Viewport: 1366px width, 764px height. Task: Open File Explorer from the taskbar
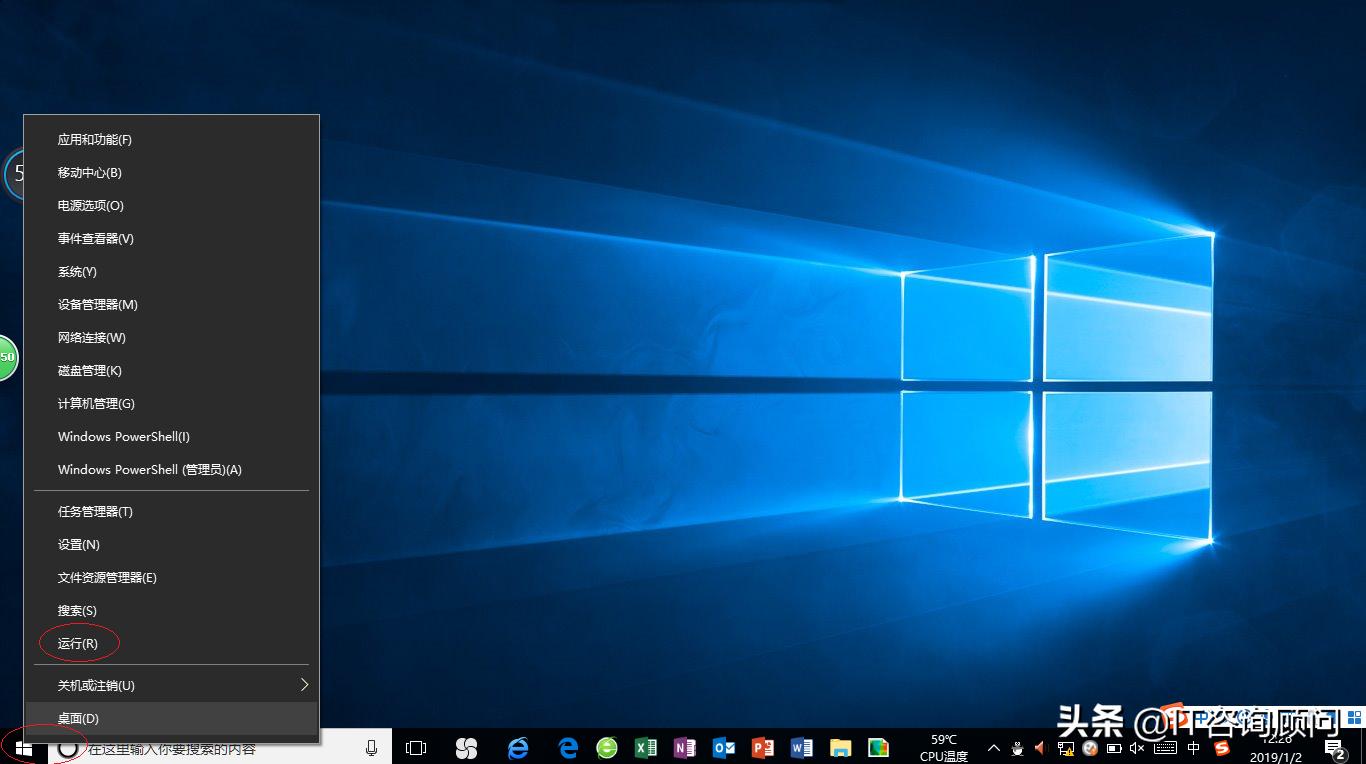coord(840,747)
